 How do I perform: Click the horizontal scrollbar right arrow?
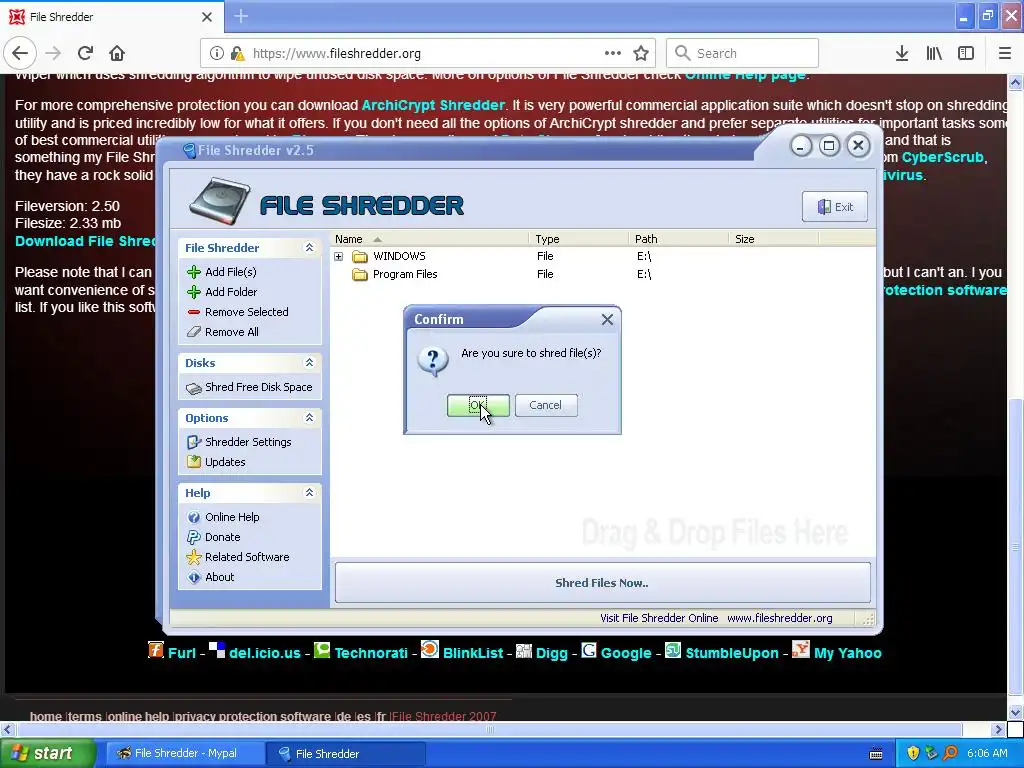click(x=998, y=729)
